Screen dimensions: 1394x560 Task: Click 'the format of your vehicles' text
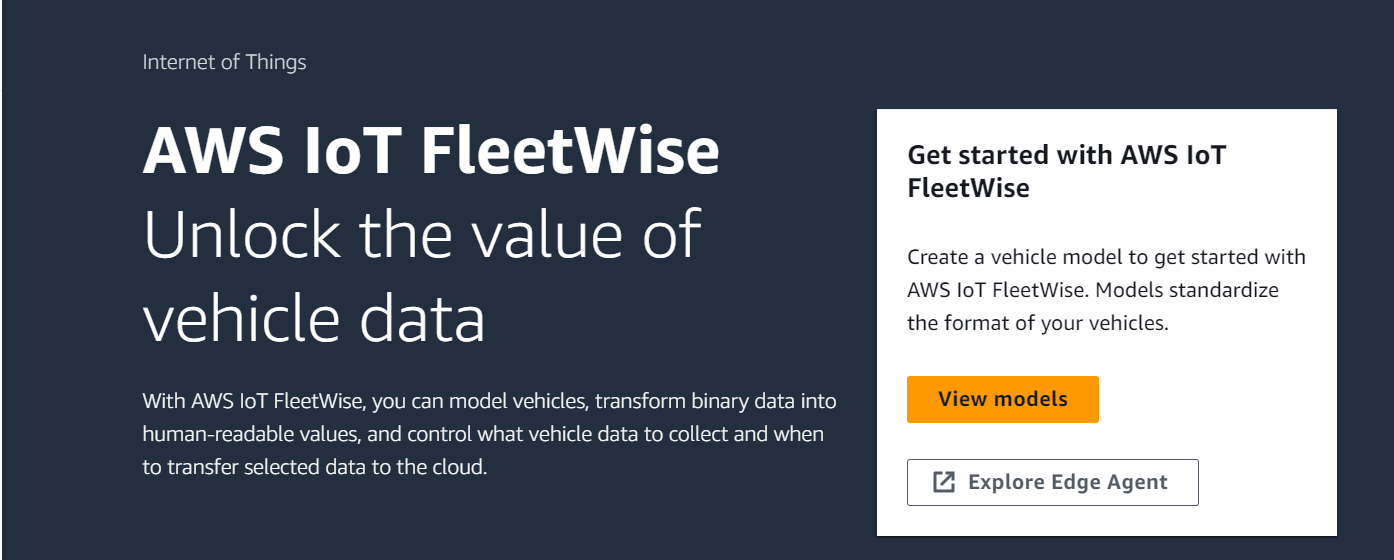tap(1038, 324)
